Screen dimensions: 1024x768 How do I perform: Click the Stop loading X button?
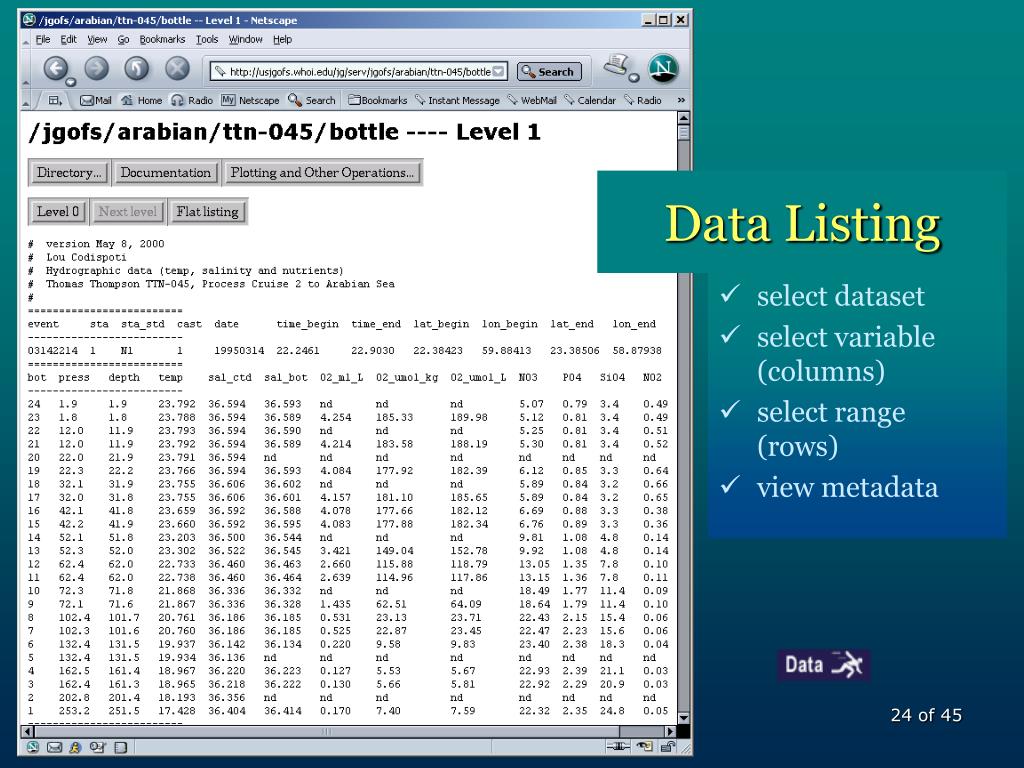177,68
